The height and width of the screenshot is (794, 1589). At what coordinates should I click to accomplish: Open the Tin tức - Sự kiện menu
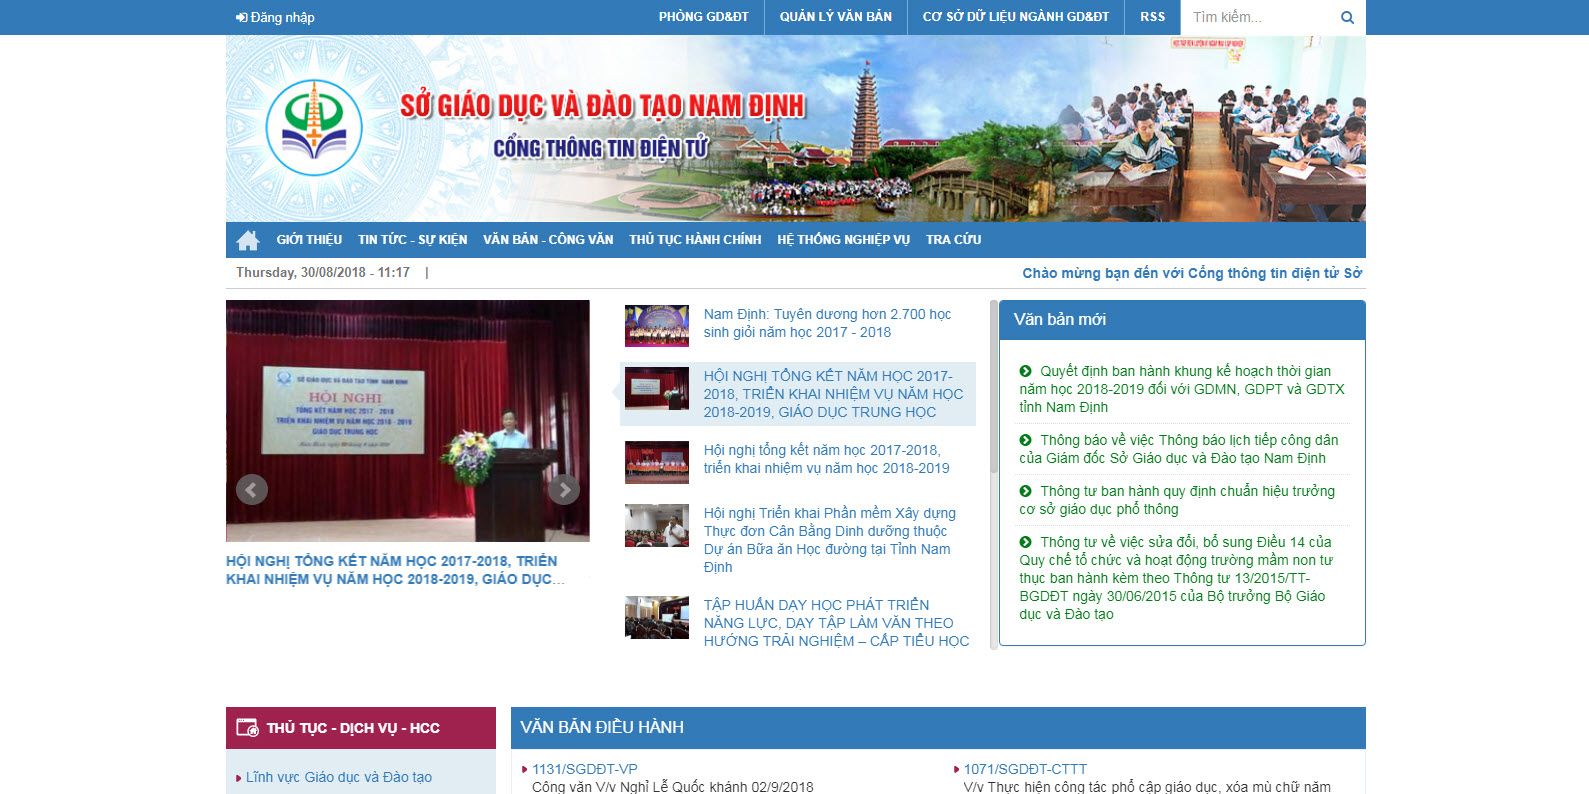click(412, 240)
